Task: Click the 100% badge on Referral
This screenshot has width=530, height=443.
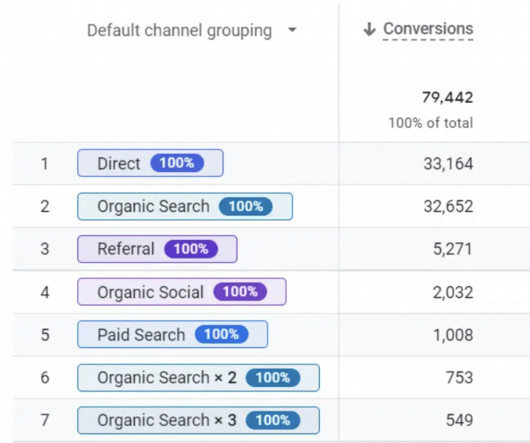Action: pyautogui.click(x=191, y=249)
